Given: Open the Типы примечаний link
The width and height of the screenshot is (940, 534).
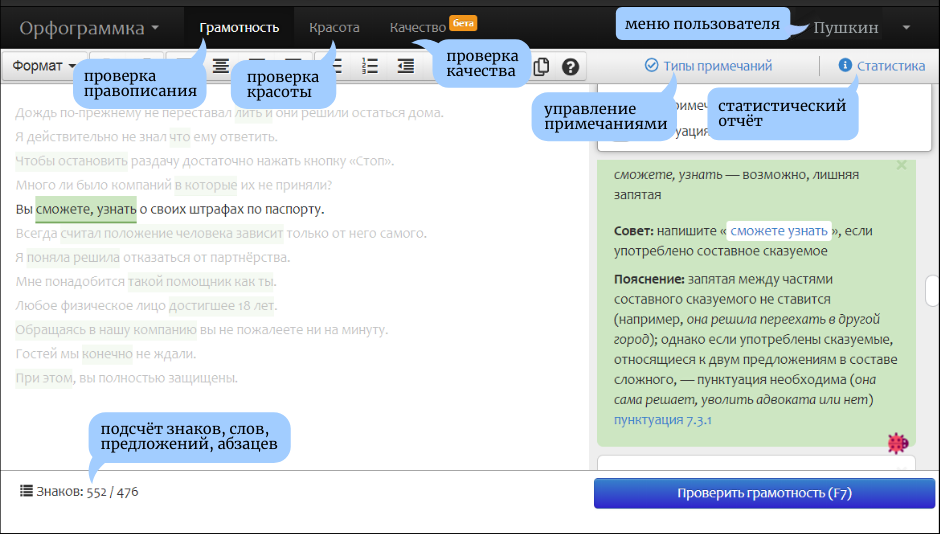Looking at the screenshot, I should (718, 66).
